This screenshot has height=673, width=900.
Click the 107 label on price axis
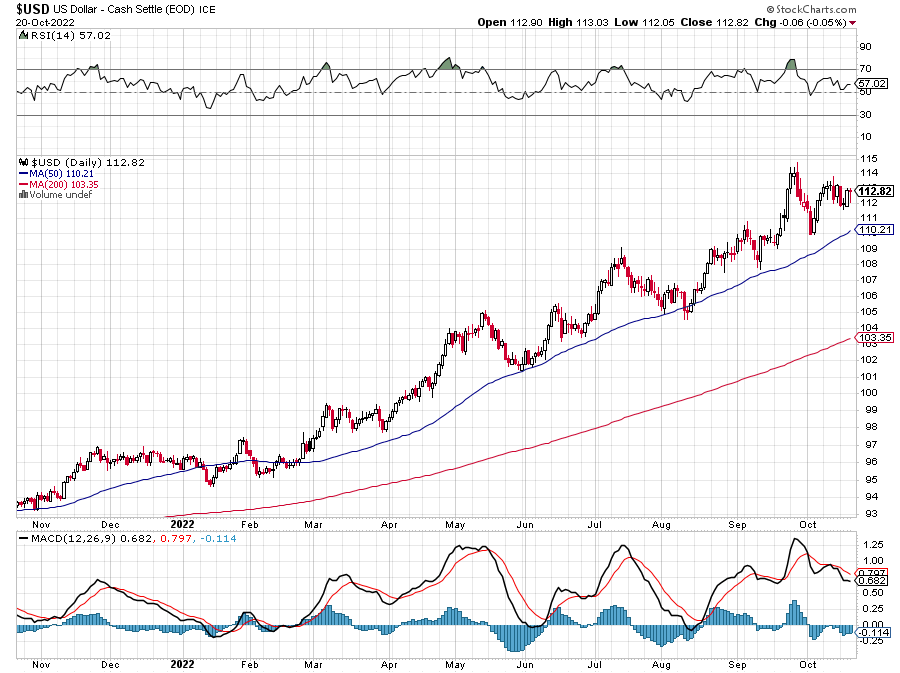pos(868,279)
